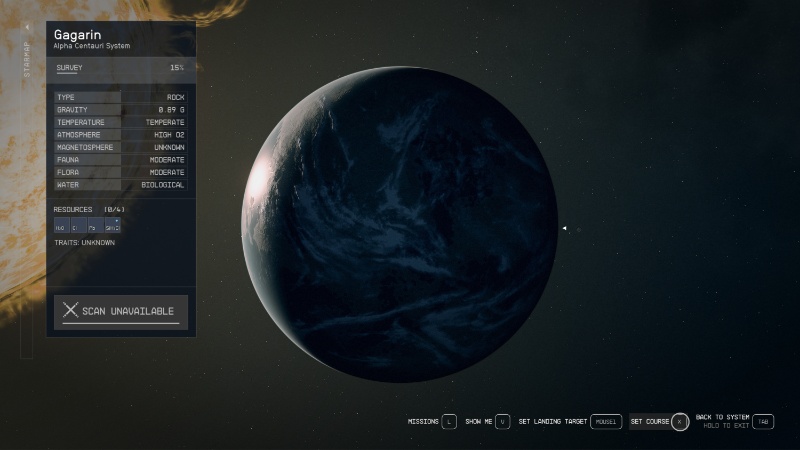Image resolution: width=800 pixels, height=450 pixels.
Task: Click the small moon marker right of planet
Action: point(565,229)
